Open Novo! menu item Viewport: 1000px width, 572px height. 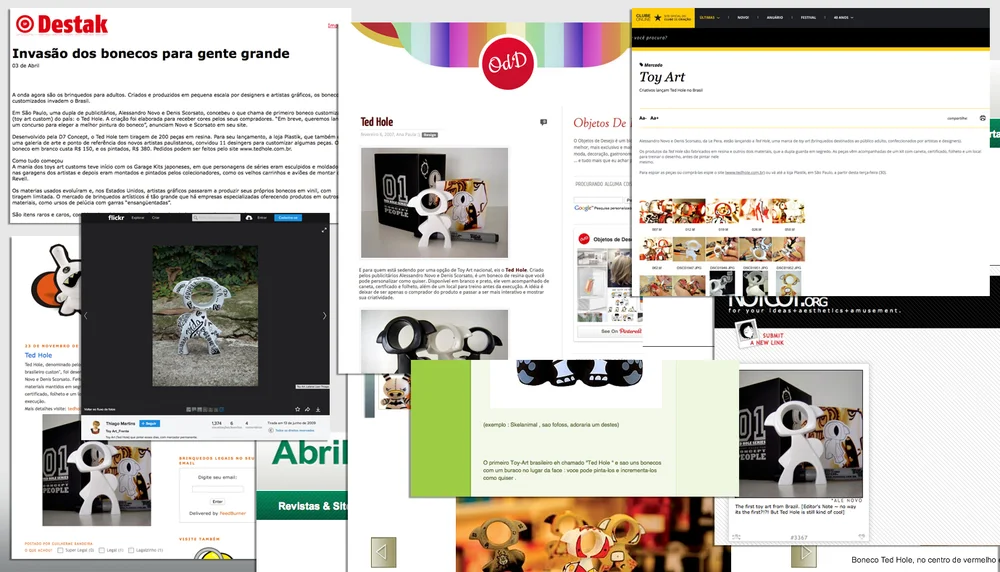pos(743,18)
